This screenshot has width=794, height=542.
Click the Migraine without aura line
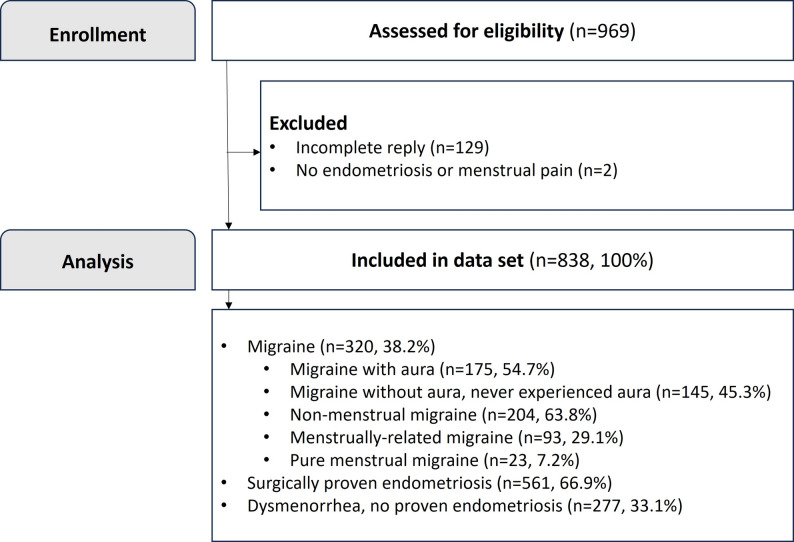530,392
